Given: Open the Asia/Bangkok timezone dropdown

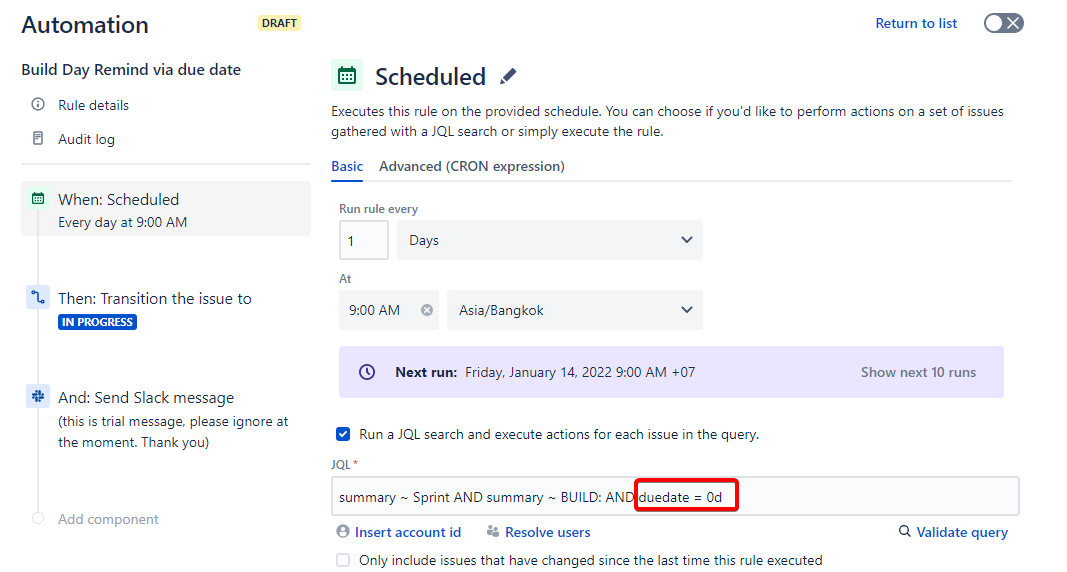Looking at the screenshot, I should coord(575,310).
